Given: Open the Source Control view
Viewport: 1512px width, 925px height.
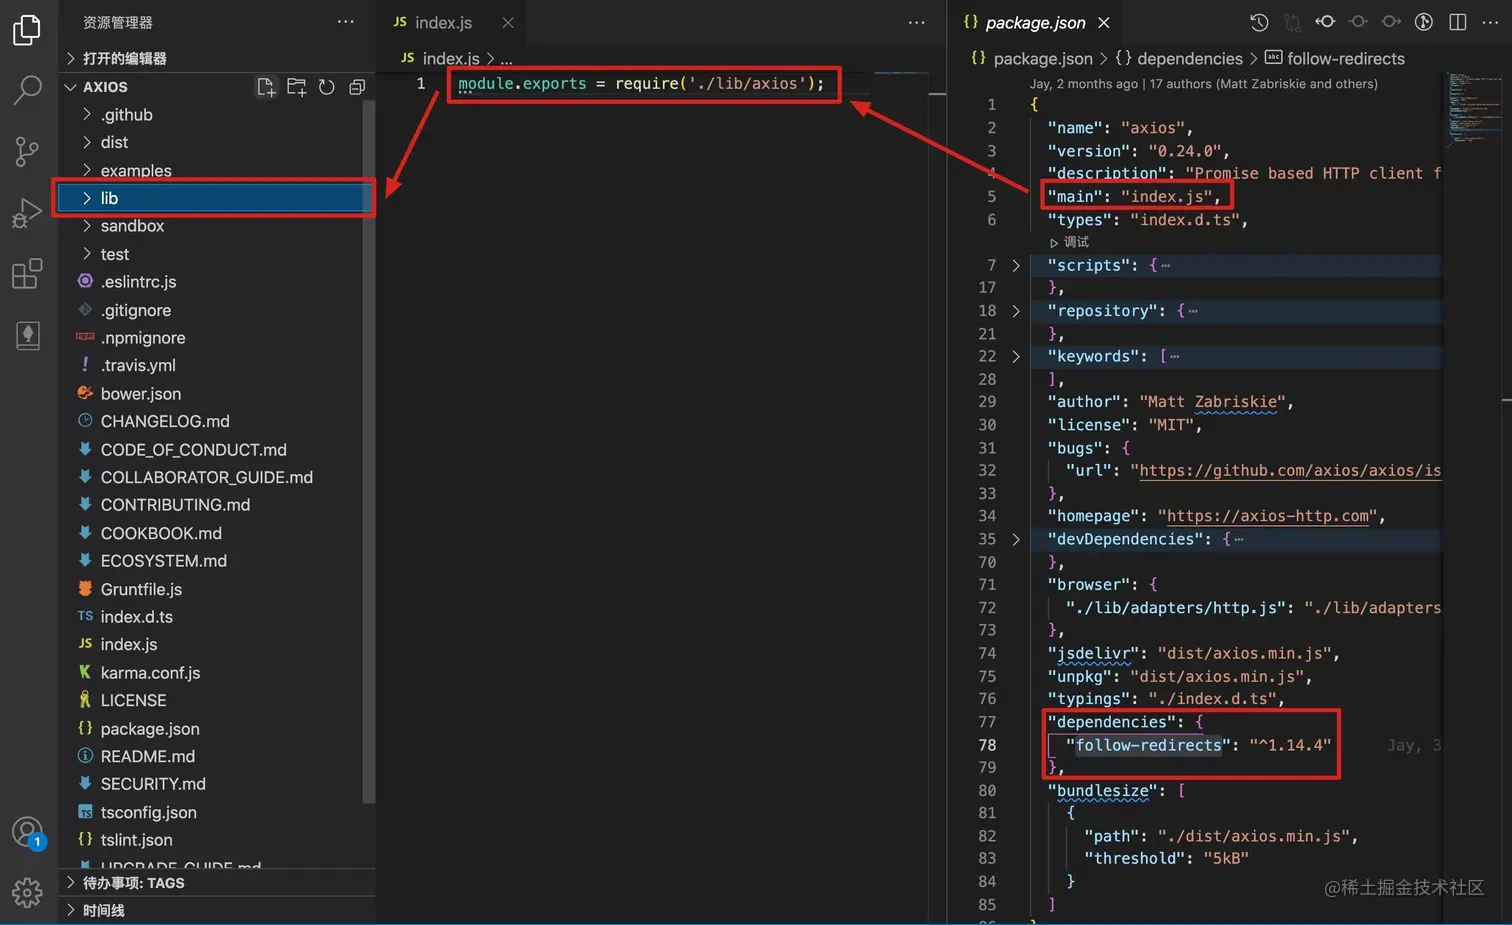Looking at the screenshot, I should (x=27, y=151).
